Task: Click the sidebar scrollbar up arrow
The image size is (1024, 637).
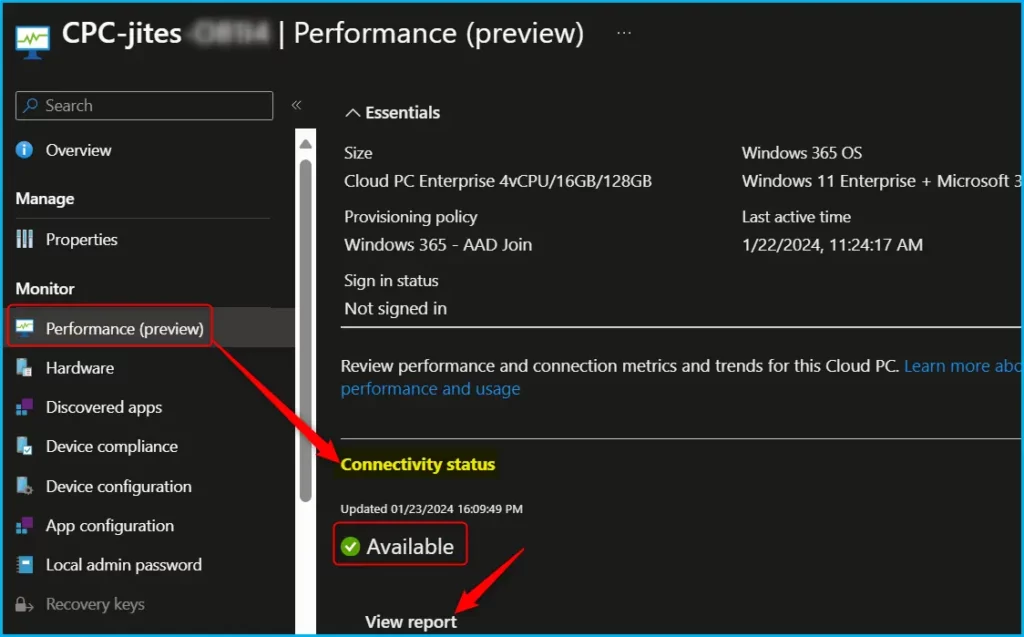Action: click(x=306, y=144)
